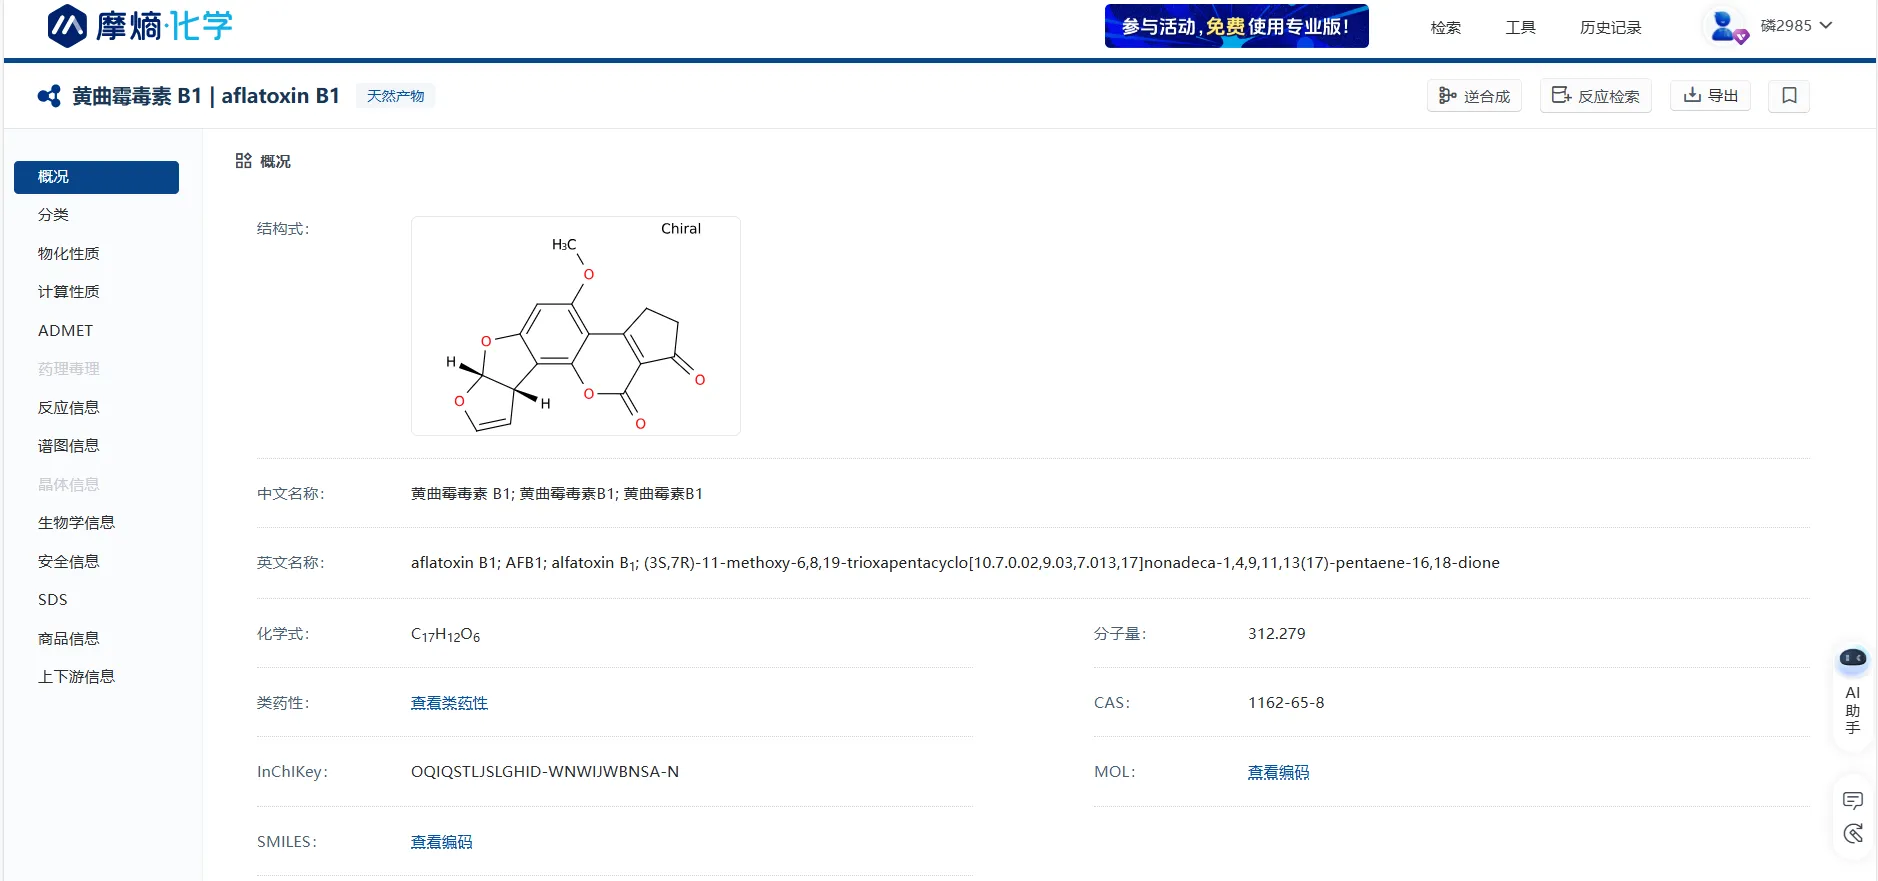Go to the SDS section
The width and height of the screenshot is (1878, 881).
52,600
